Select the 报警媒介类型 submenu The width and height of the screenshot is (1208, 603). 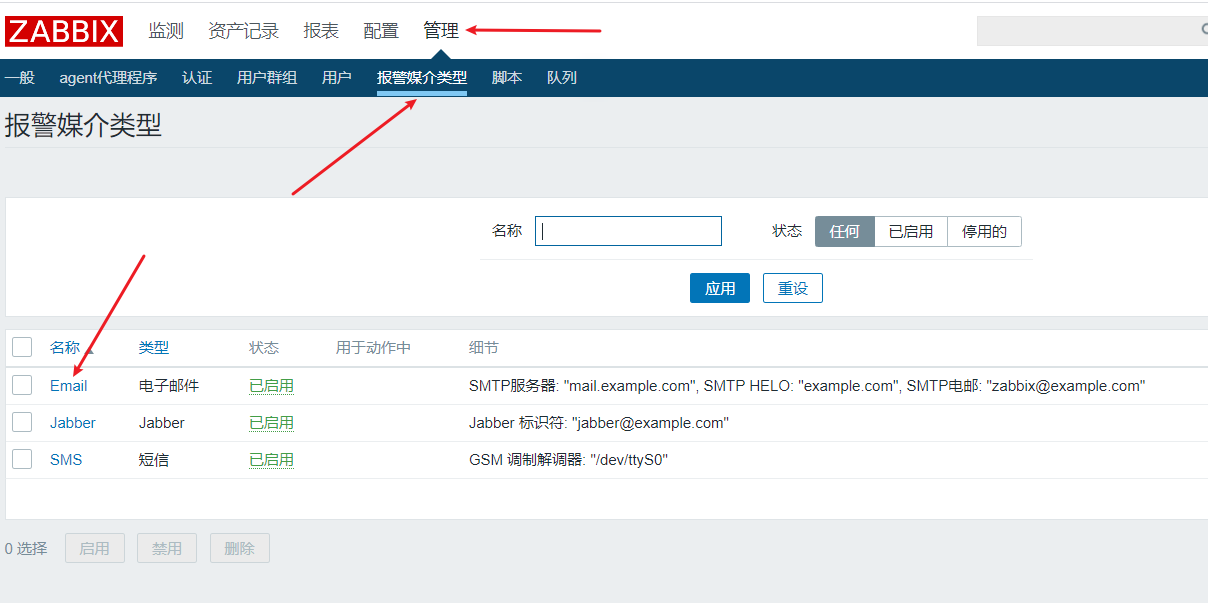[422, 77]
